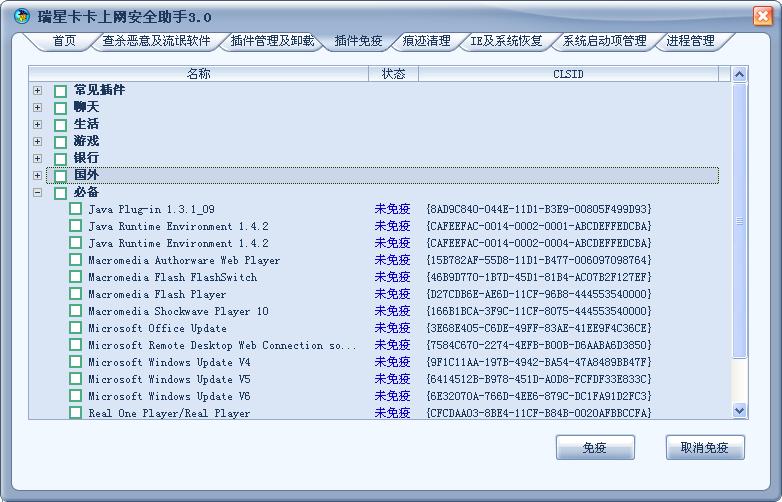Open the 首页 tab
The width and height of the screenshot is (782, 502).
[x=64, y=41]
